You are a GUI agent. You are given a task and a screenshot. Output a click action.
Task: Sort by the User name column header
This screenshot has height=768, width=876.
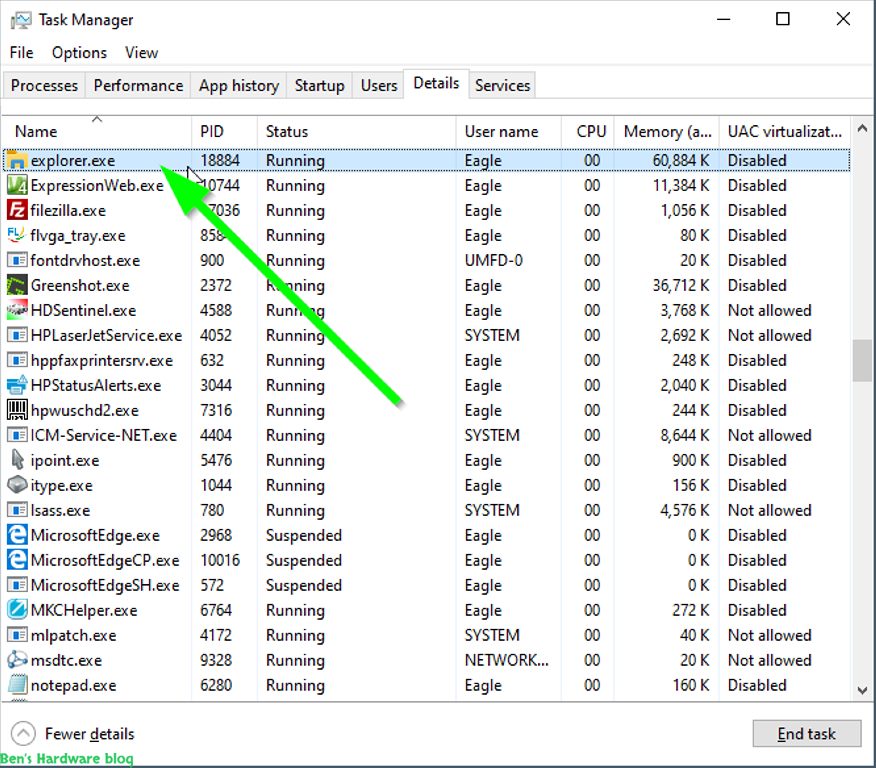click(x=508, y=132)
